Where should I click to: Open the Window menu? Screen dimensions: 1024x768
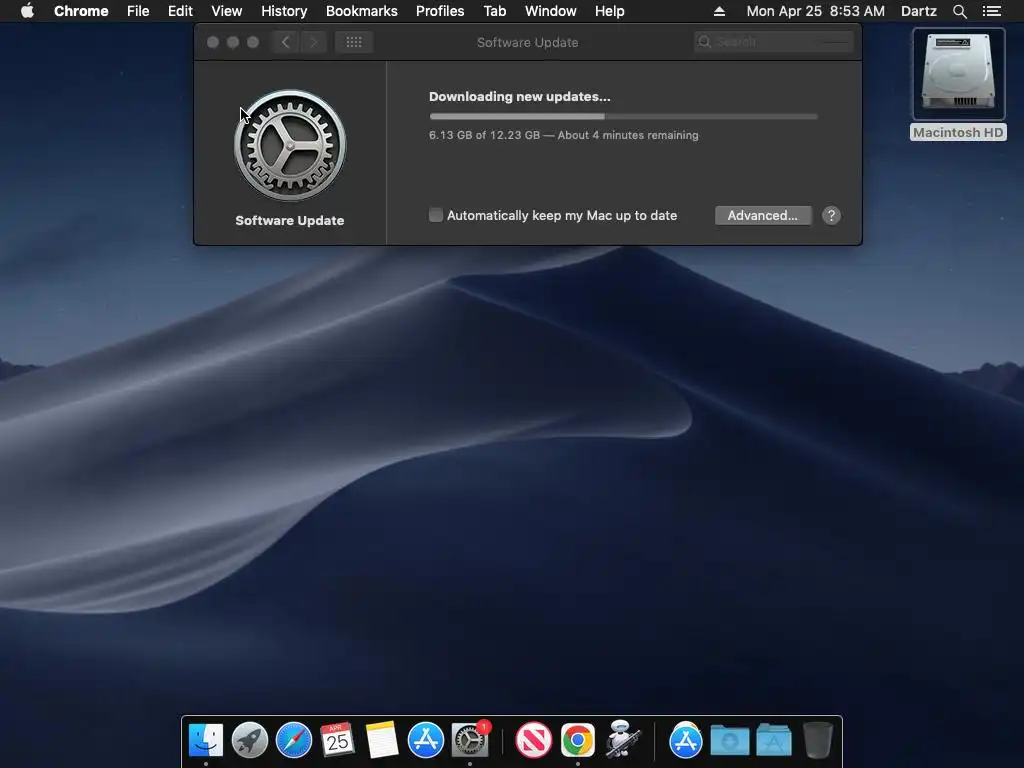pos(551,11)
